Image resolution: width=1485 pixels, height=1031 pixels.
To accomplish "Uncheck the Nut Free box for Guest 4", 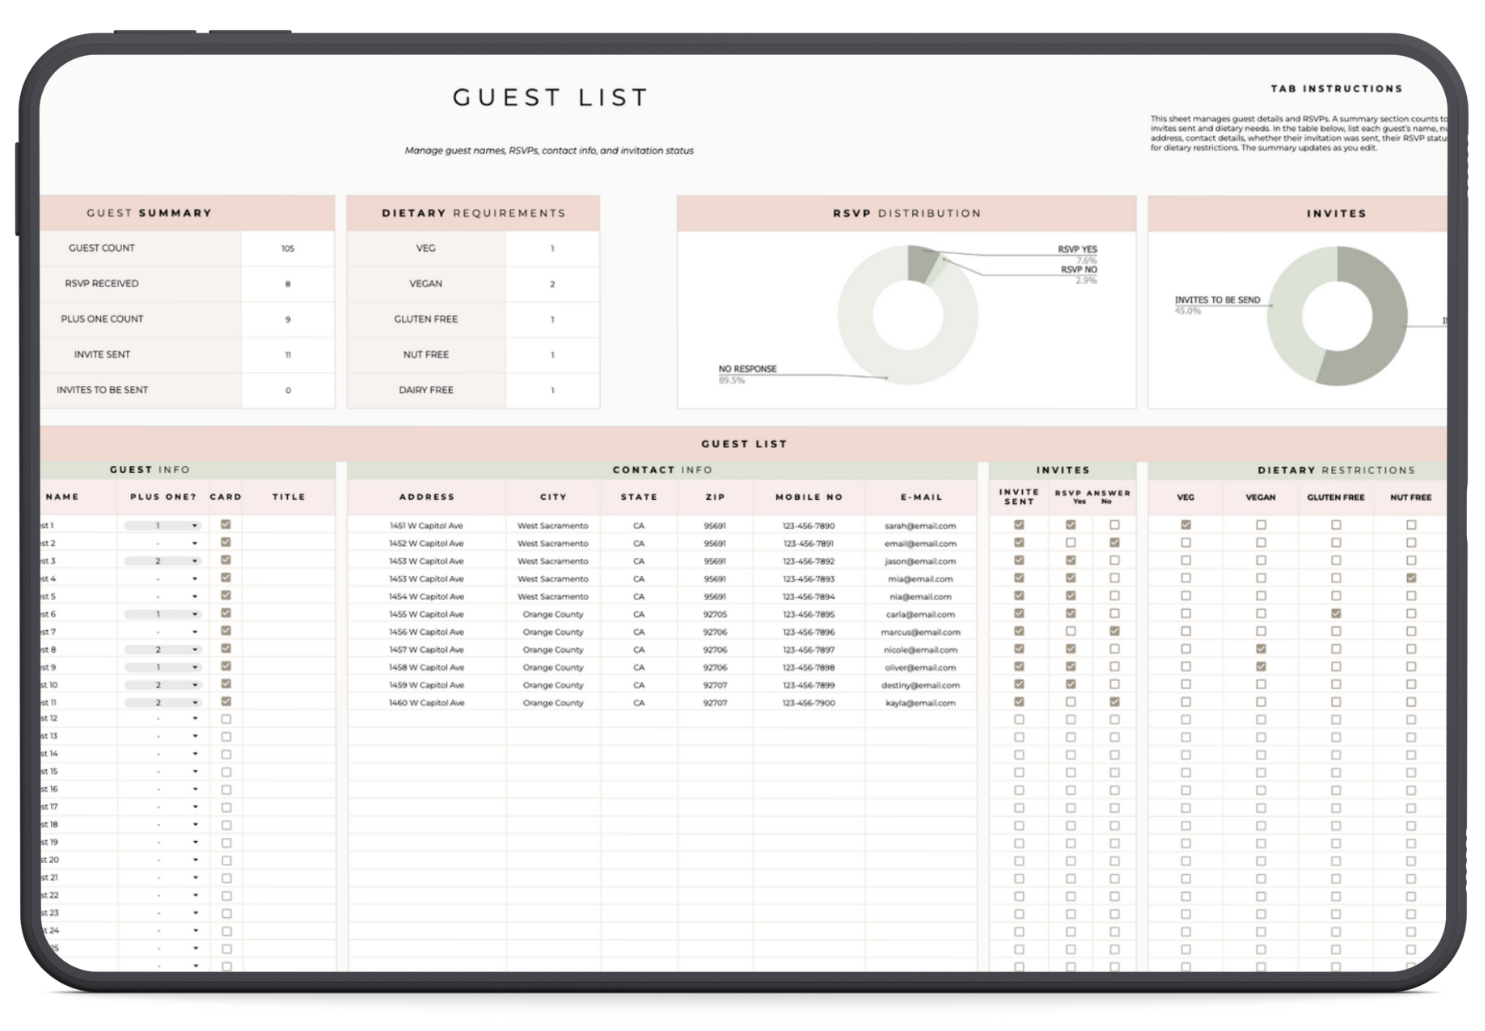I will (x=1411, y=578).
